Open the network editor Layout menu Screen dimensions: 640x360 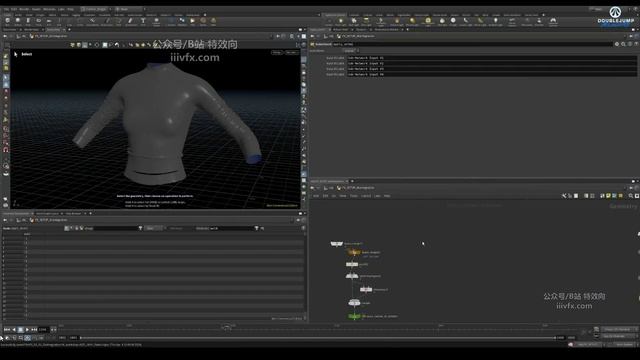point(366,196)
